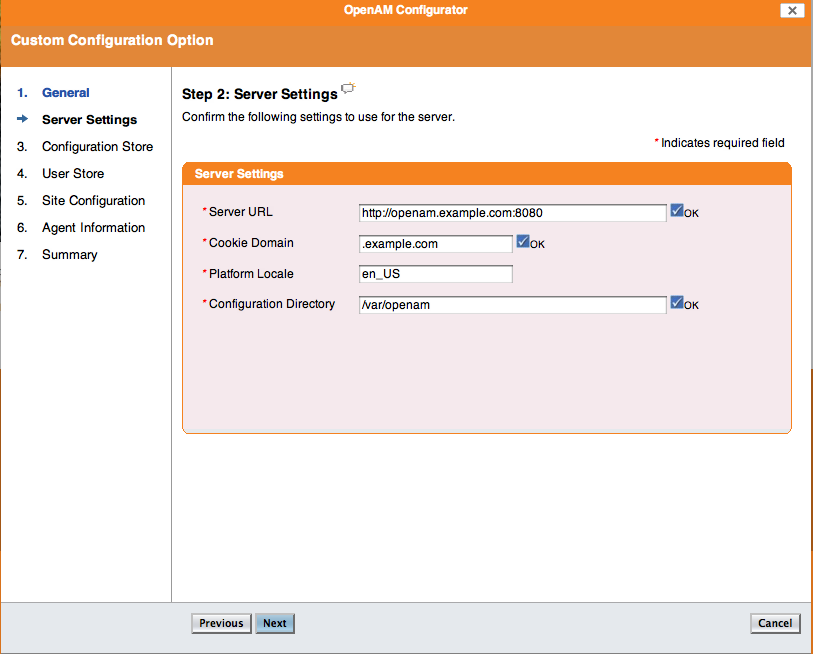813x654 pixels.
Task: Focus the Server URL input field
Action: 512,213
